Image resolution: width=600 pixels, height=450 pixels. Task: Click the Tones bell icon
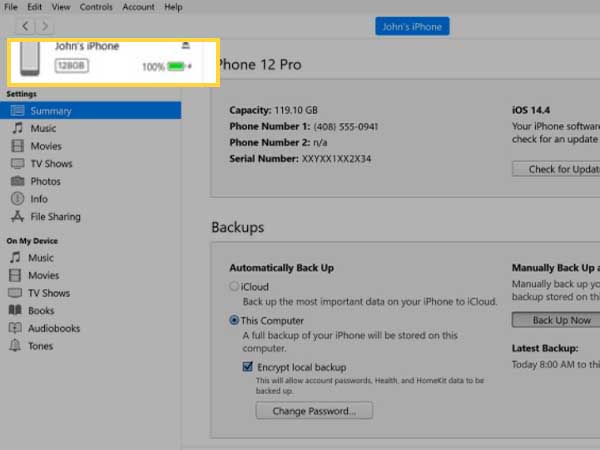tap(15, 346)
